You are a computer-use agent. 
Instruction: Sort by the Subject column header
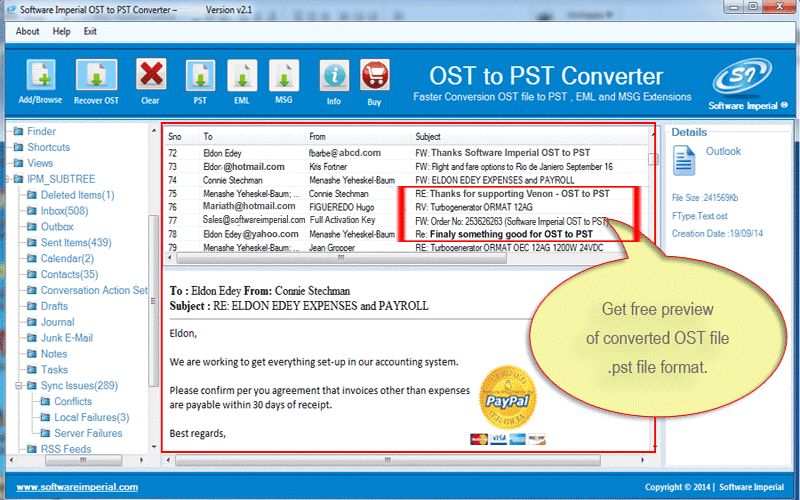click(428, 137)
